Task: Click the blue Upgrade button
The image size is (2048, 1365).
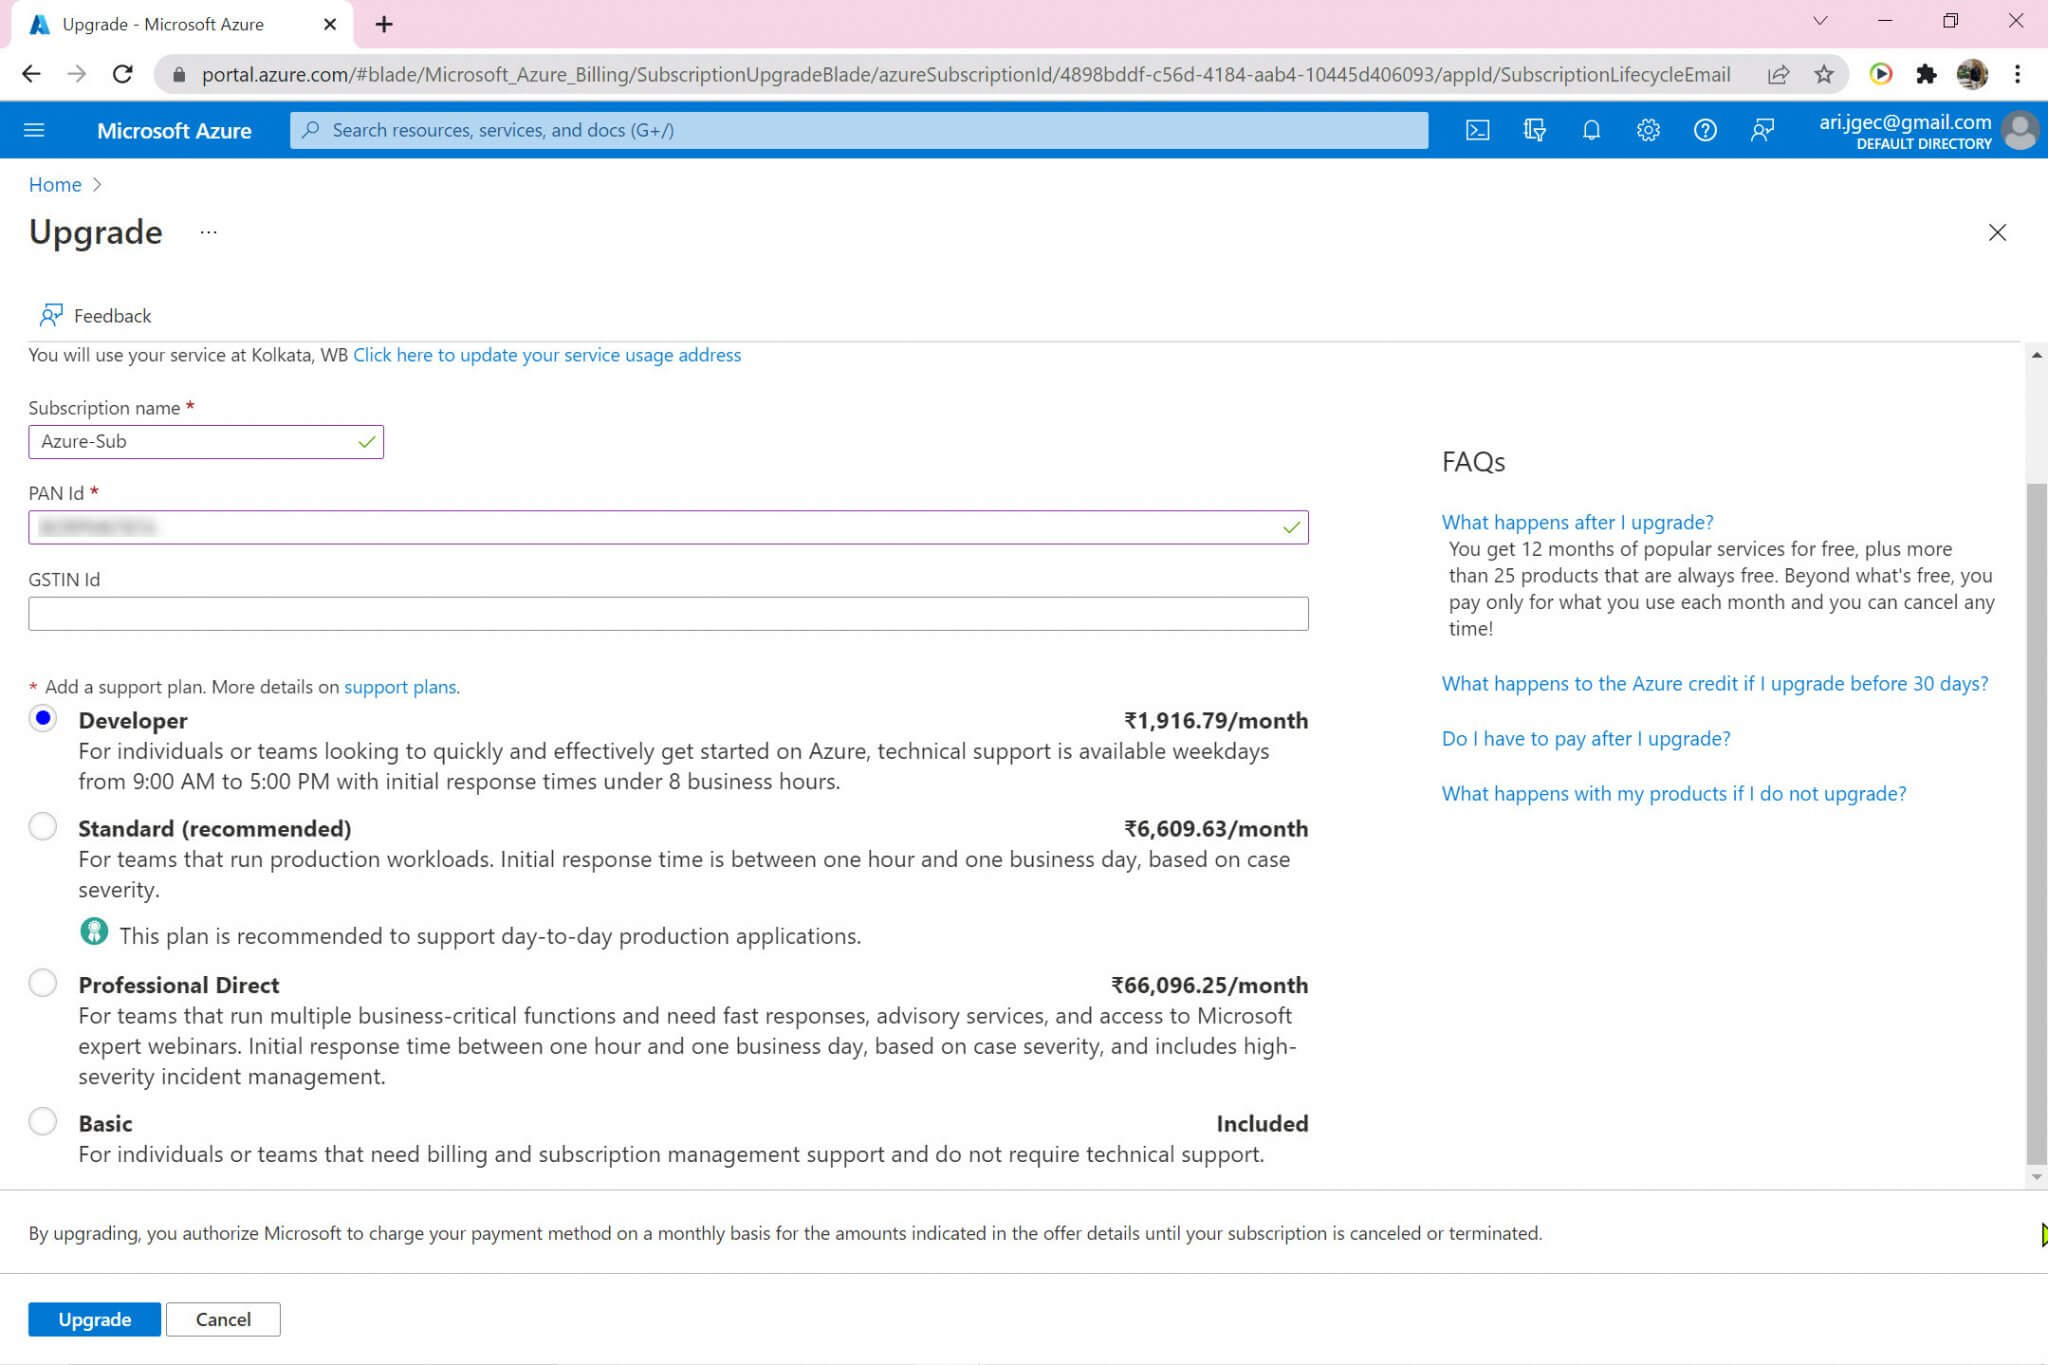Action: (94, 1319)
